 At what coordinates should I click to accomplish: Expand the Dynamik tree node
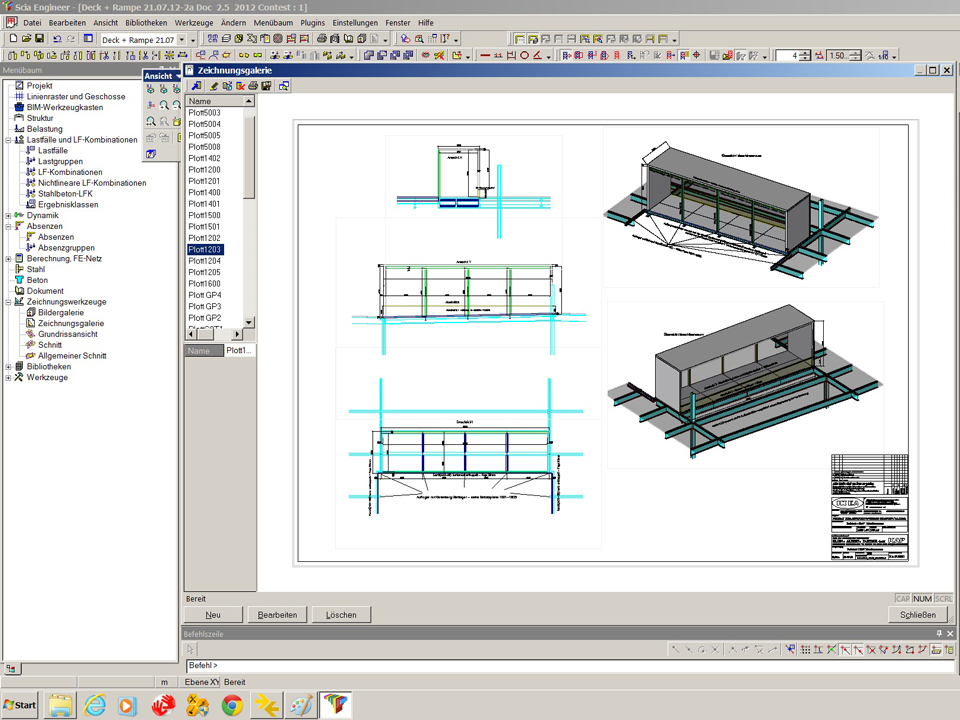8,215
